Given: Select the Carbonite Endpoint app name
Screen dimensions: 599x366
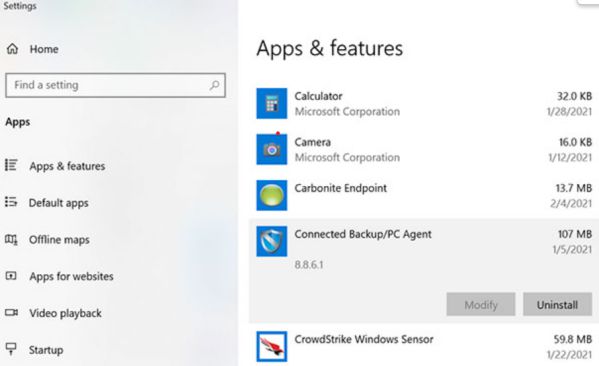Looking at the screenshot, I should [x=340, y=188].
